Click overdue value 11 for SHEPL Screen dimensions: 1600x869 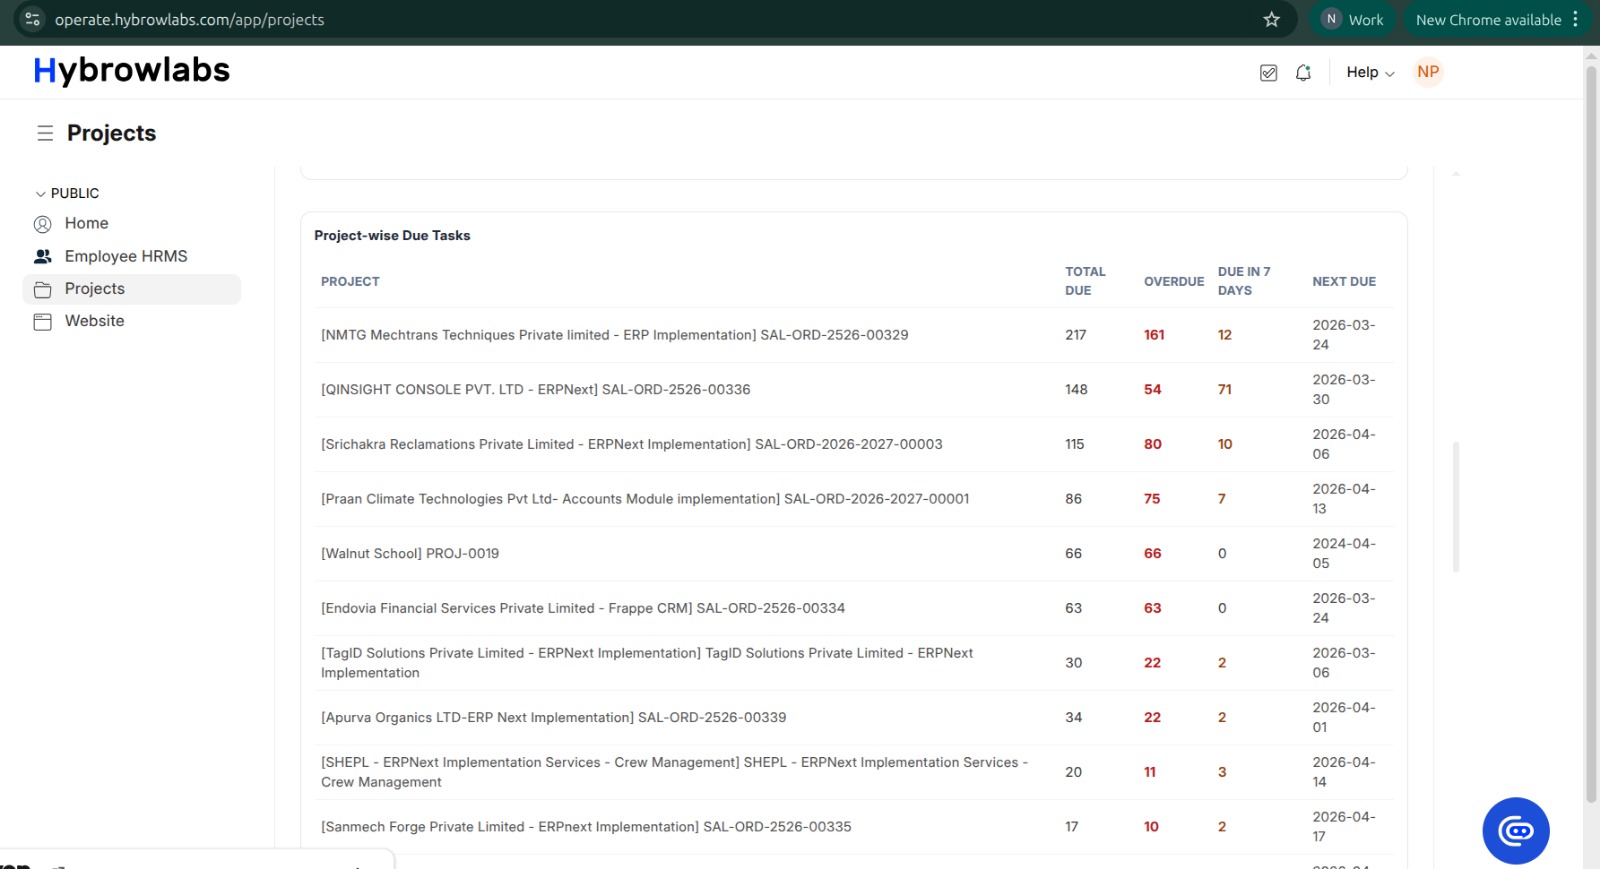tap(1150, 772)
